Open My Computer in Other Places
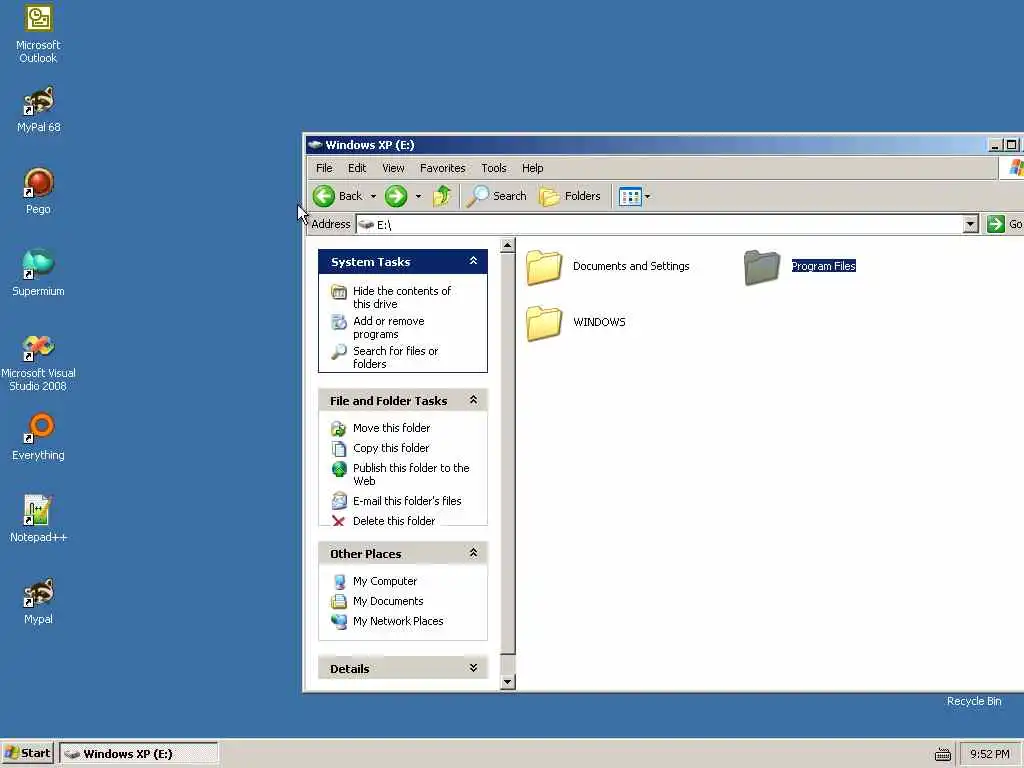Screen dimensions: 1024x768 pos(385,581)
